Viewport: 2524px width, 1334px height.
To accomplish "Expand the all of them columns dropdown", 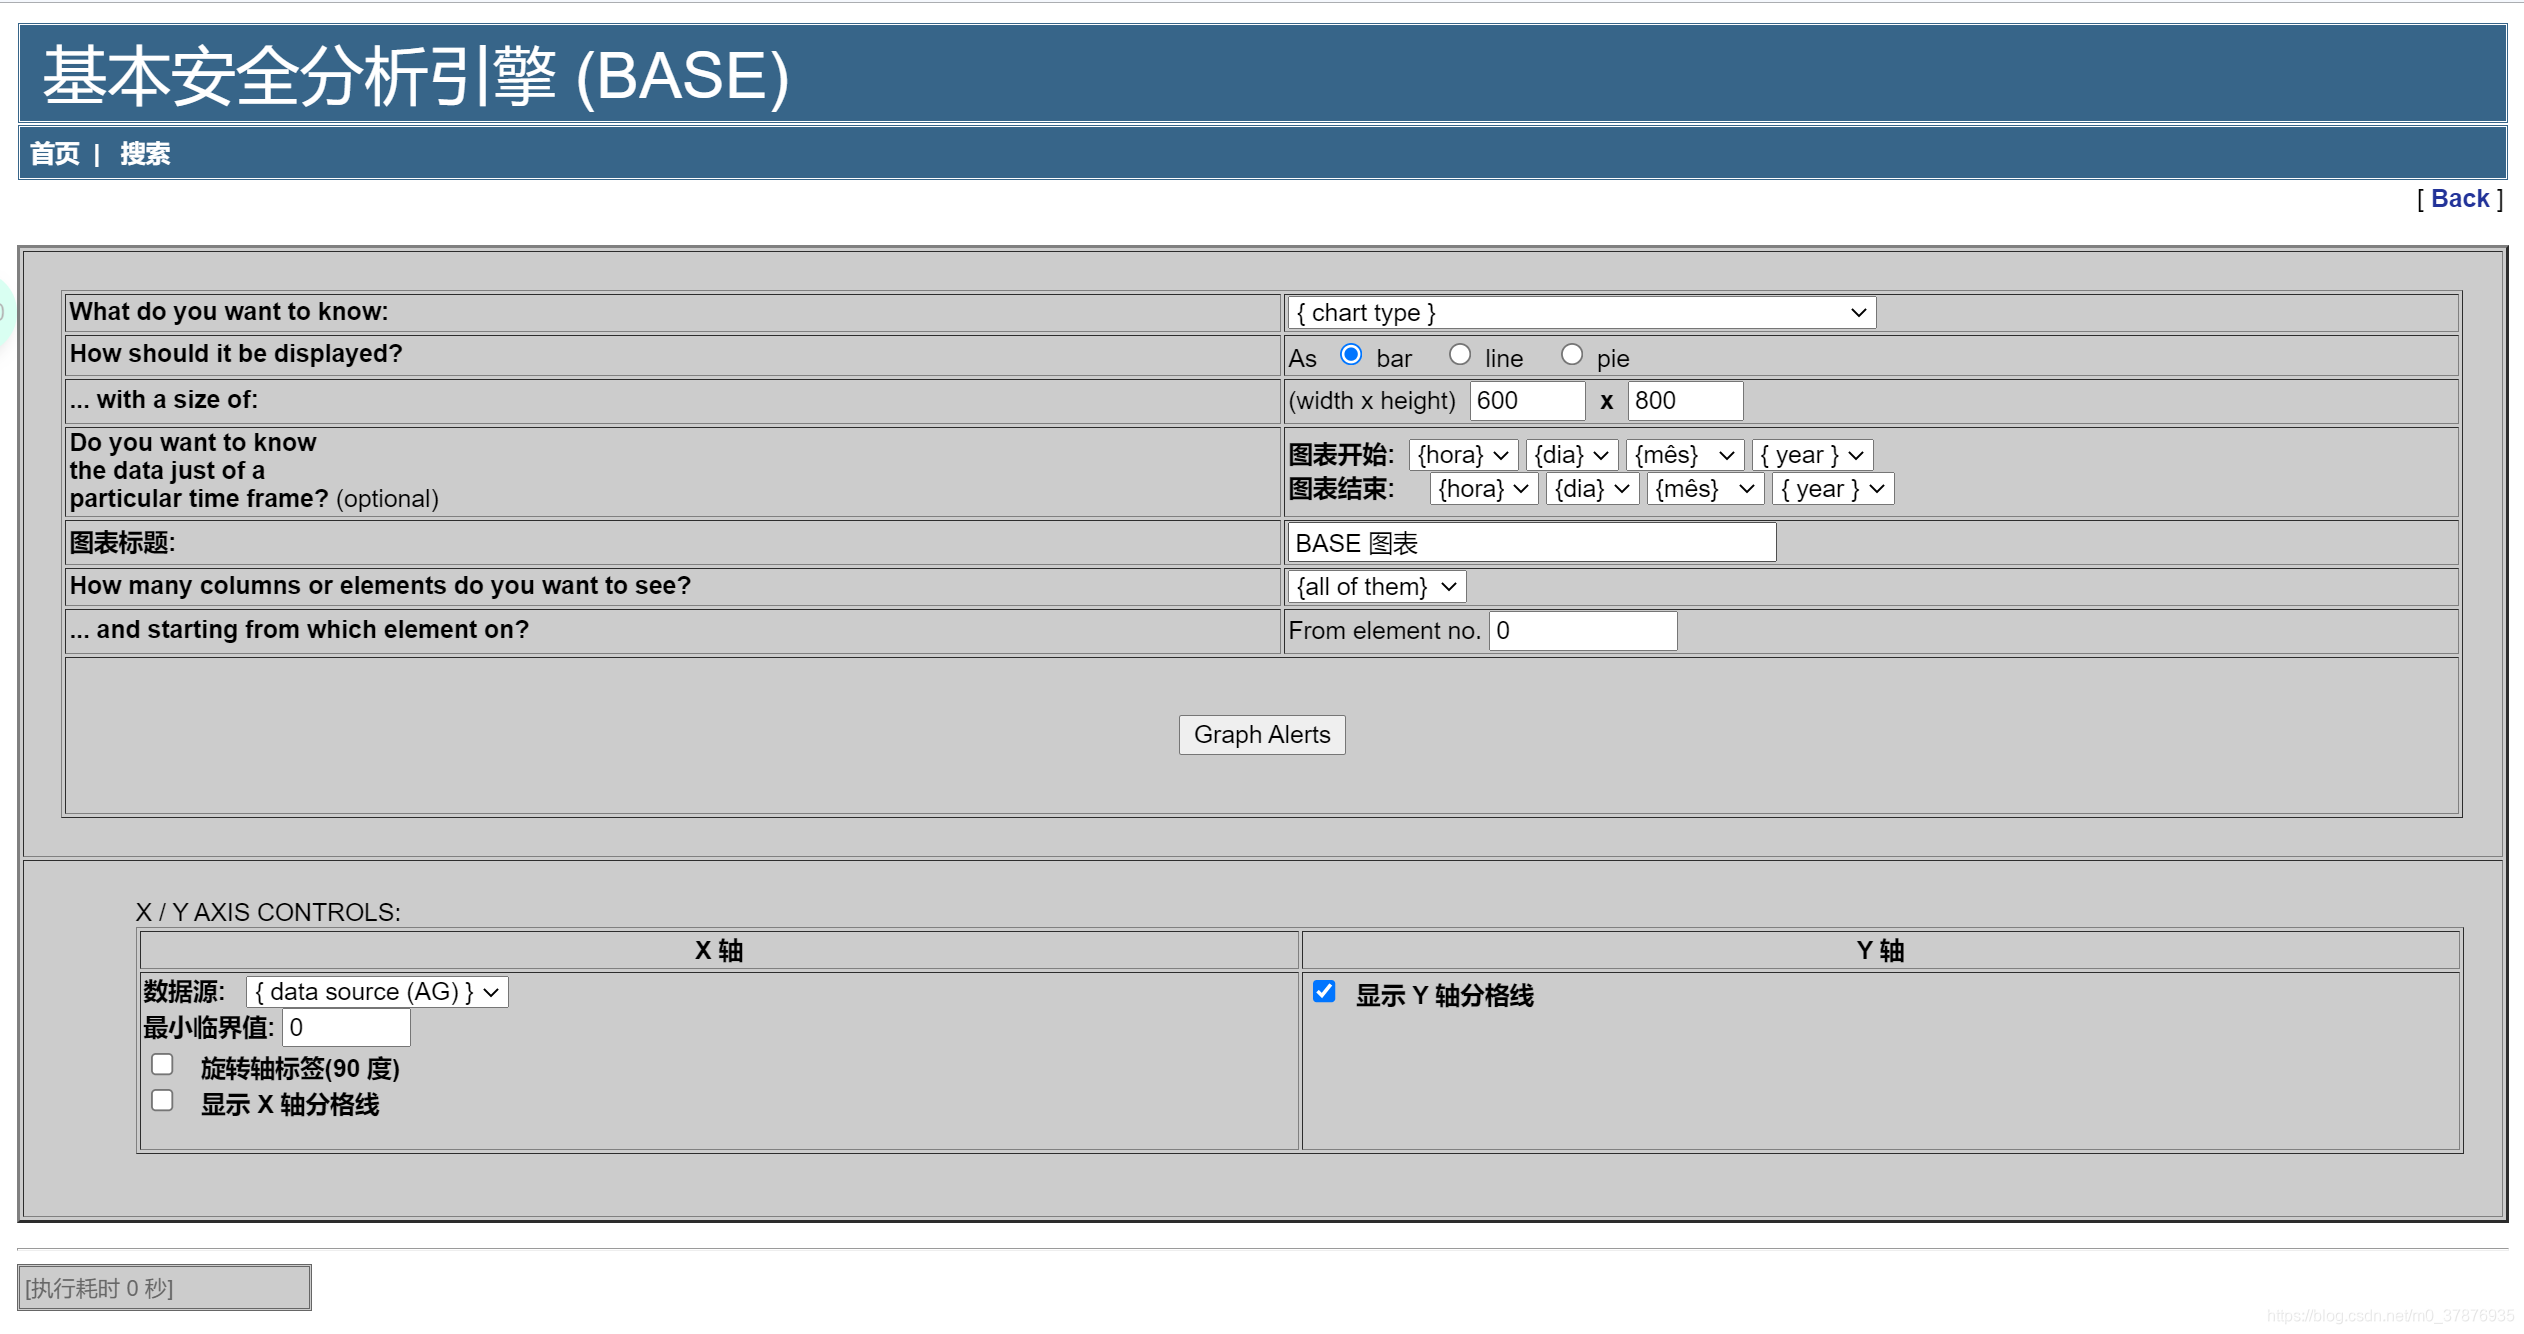I will pos(1376,587).
